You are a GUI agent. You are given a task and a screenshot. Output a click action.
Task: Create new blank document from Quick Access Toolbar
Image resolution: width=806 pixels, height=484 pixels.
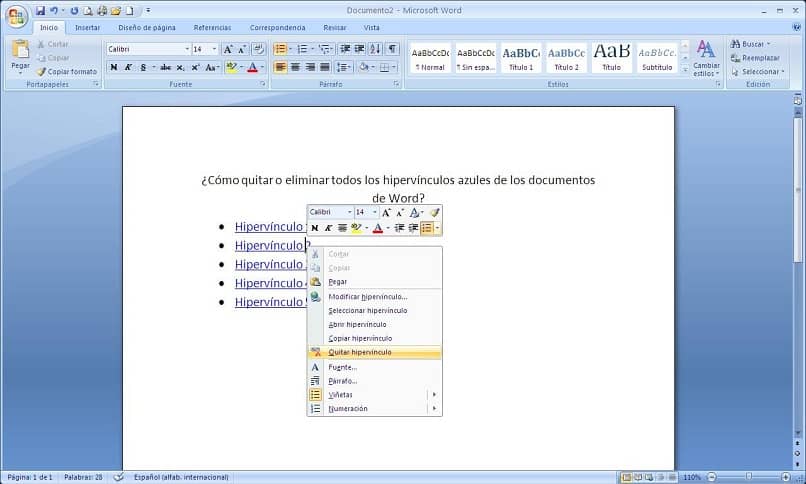tap(130, 10)
